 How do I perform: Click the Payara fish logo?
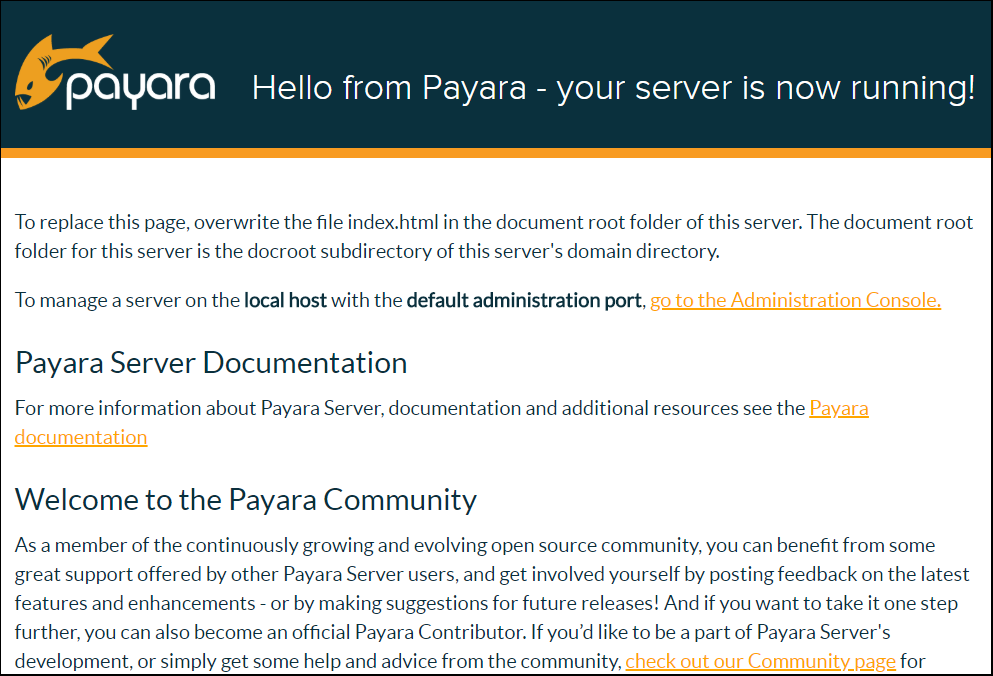point(115,72)
